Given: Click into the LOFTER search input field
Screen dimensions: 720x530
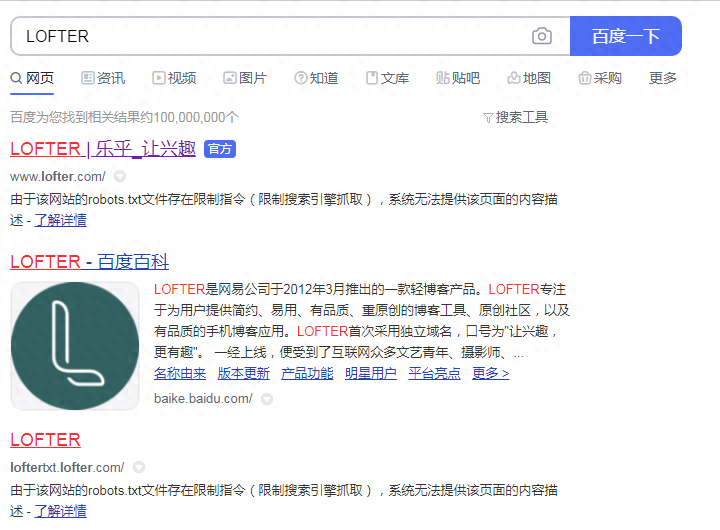Looking at the screenshot, I should 270,36.
